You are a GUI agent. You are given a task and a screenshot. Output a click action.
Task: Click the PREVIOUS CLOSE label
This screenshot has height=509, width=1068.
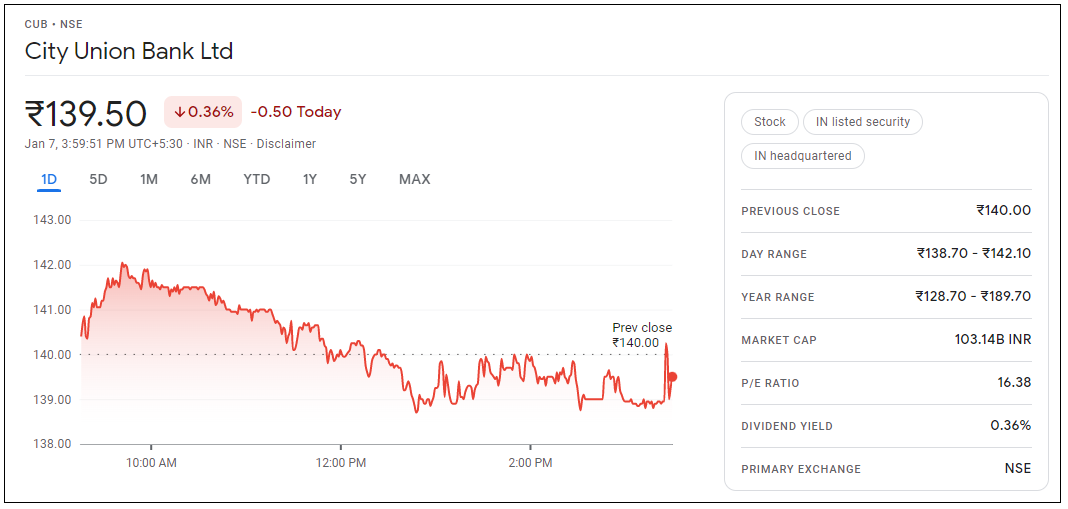(x=790, y=211)
